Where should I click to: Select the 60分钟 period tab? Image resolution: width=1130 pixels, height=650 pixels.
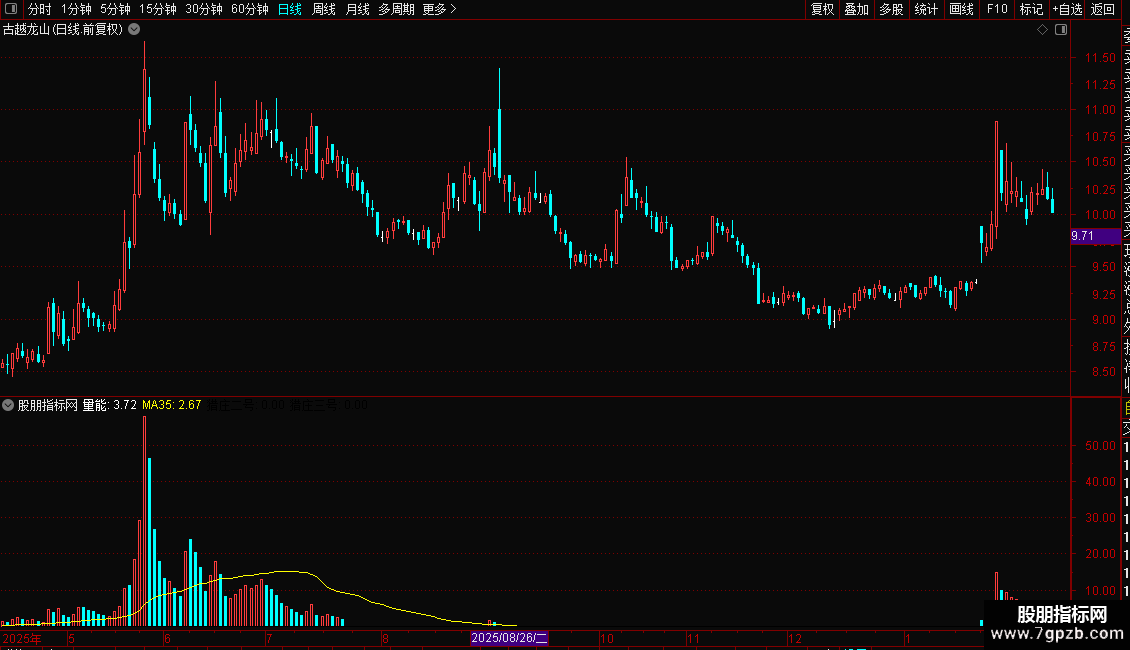250,9
